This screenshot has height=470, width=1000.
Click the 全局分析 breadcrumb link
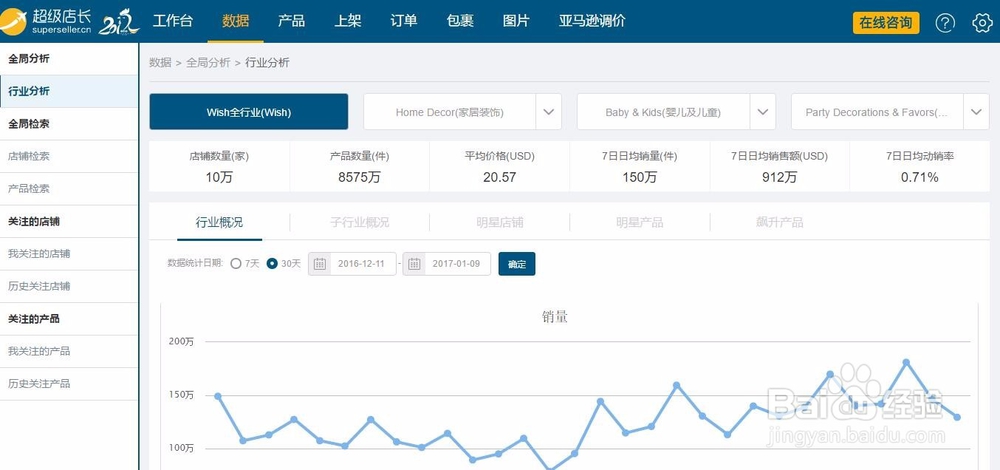(x=208, y=62)
